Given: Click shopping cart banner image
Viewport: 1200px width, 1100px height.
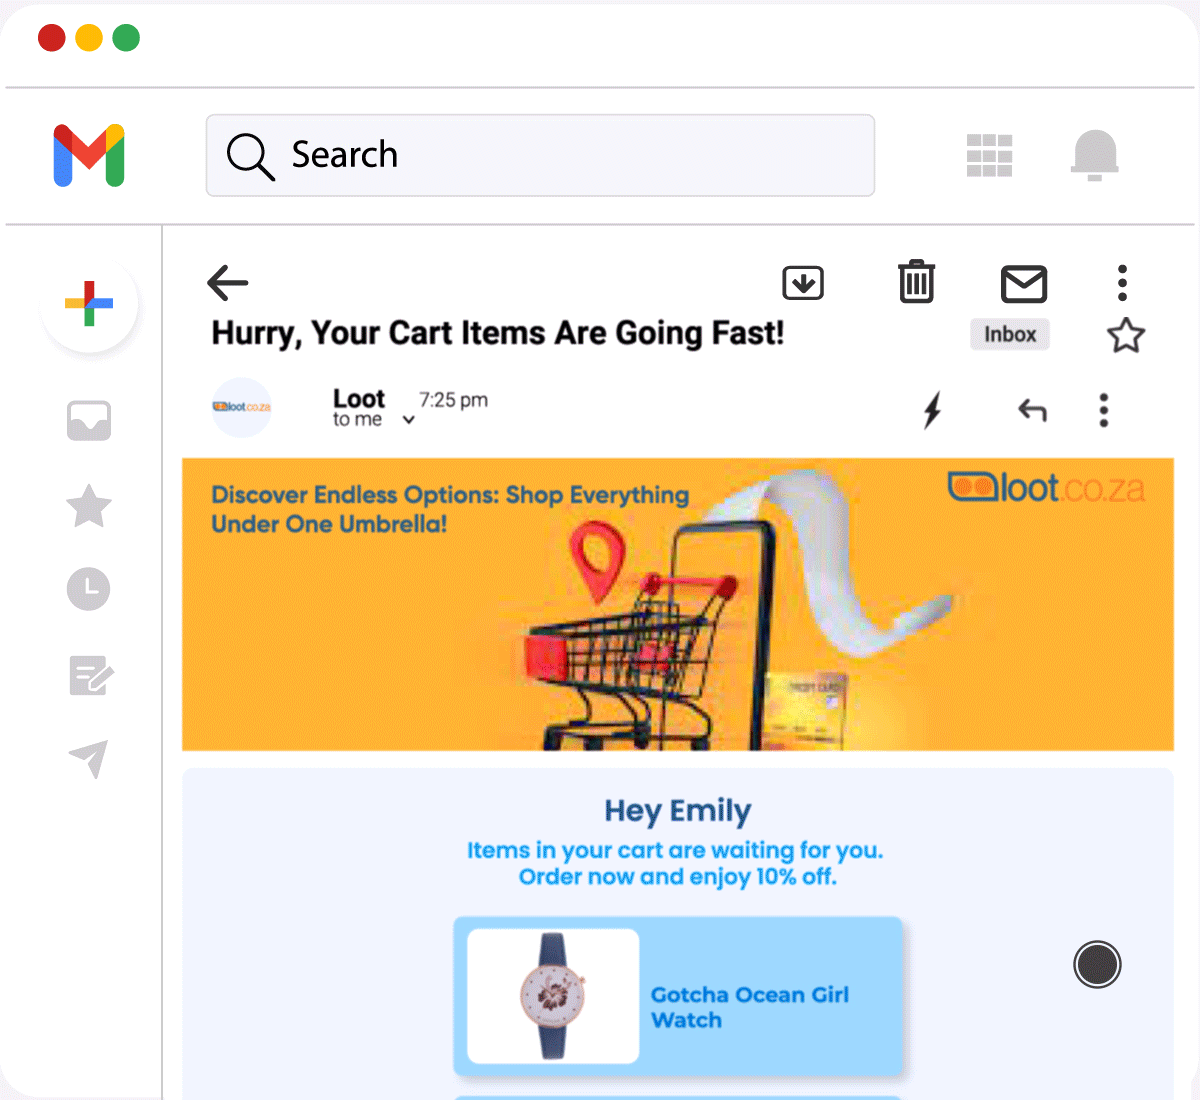Looking at the screenshot, I should click(678, 604).
